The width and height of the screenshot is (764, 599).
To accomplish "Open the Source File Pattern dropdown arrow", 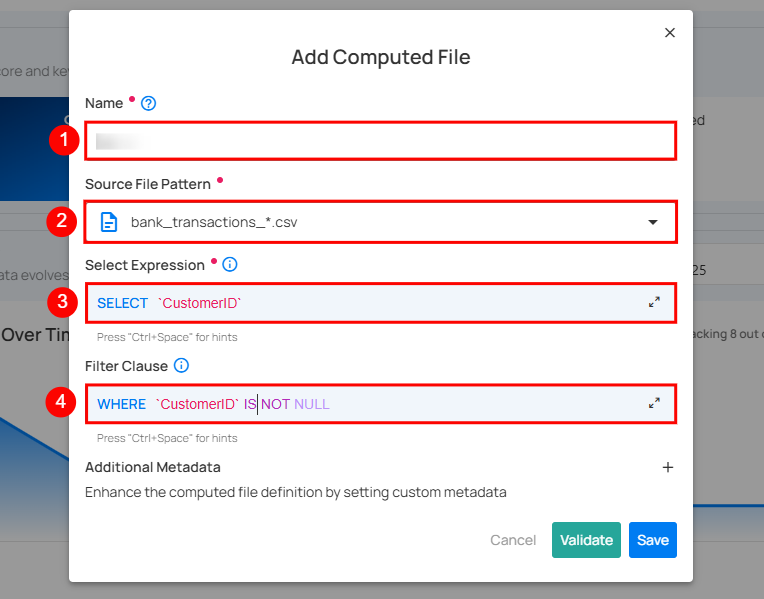I will tap(653, 222).
